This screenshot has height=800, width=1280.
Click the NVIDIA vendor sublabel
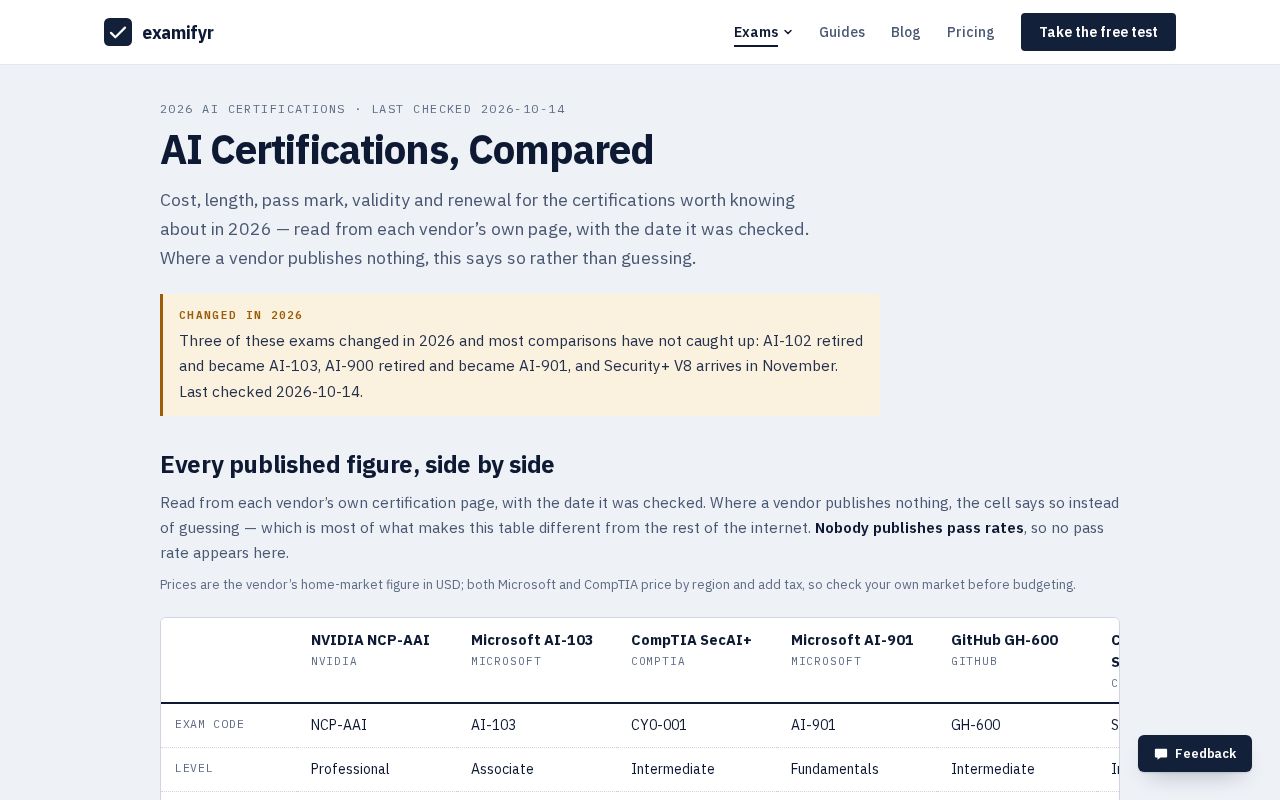[334, 661]
